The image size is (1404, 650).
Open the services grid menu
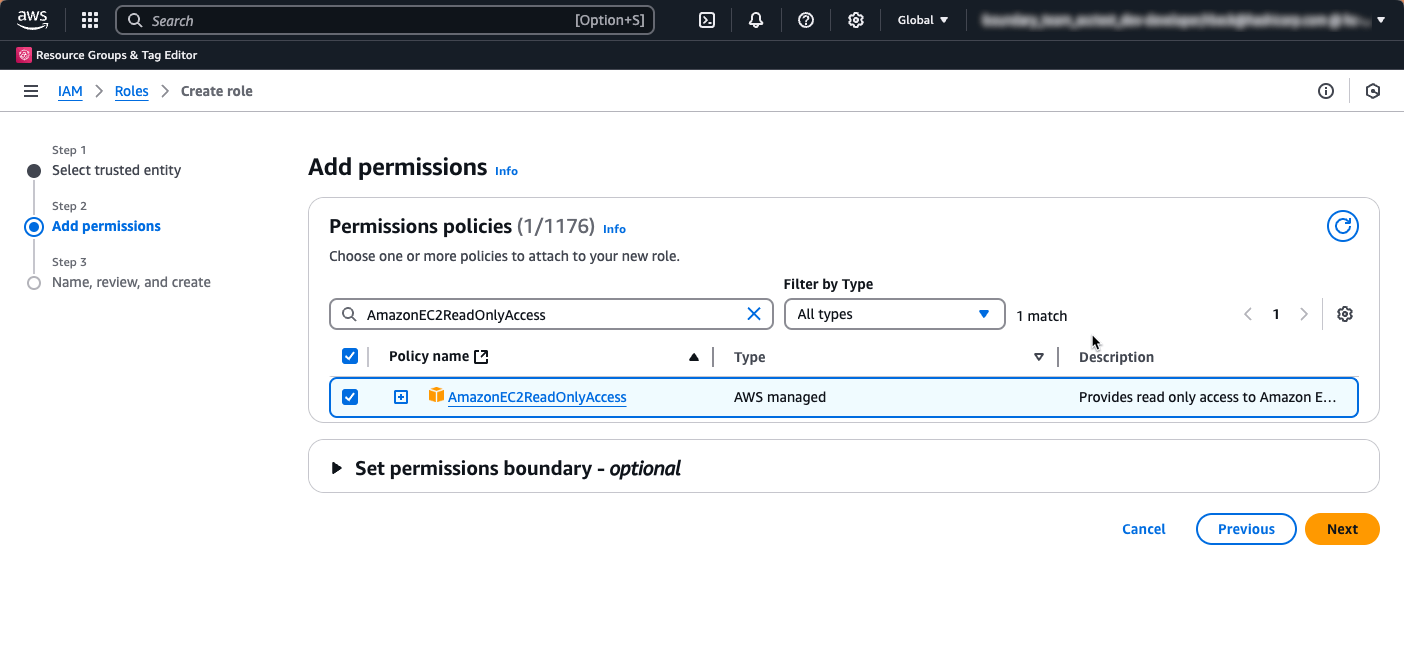click(x=90, y=20)
